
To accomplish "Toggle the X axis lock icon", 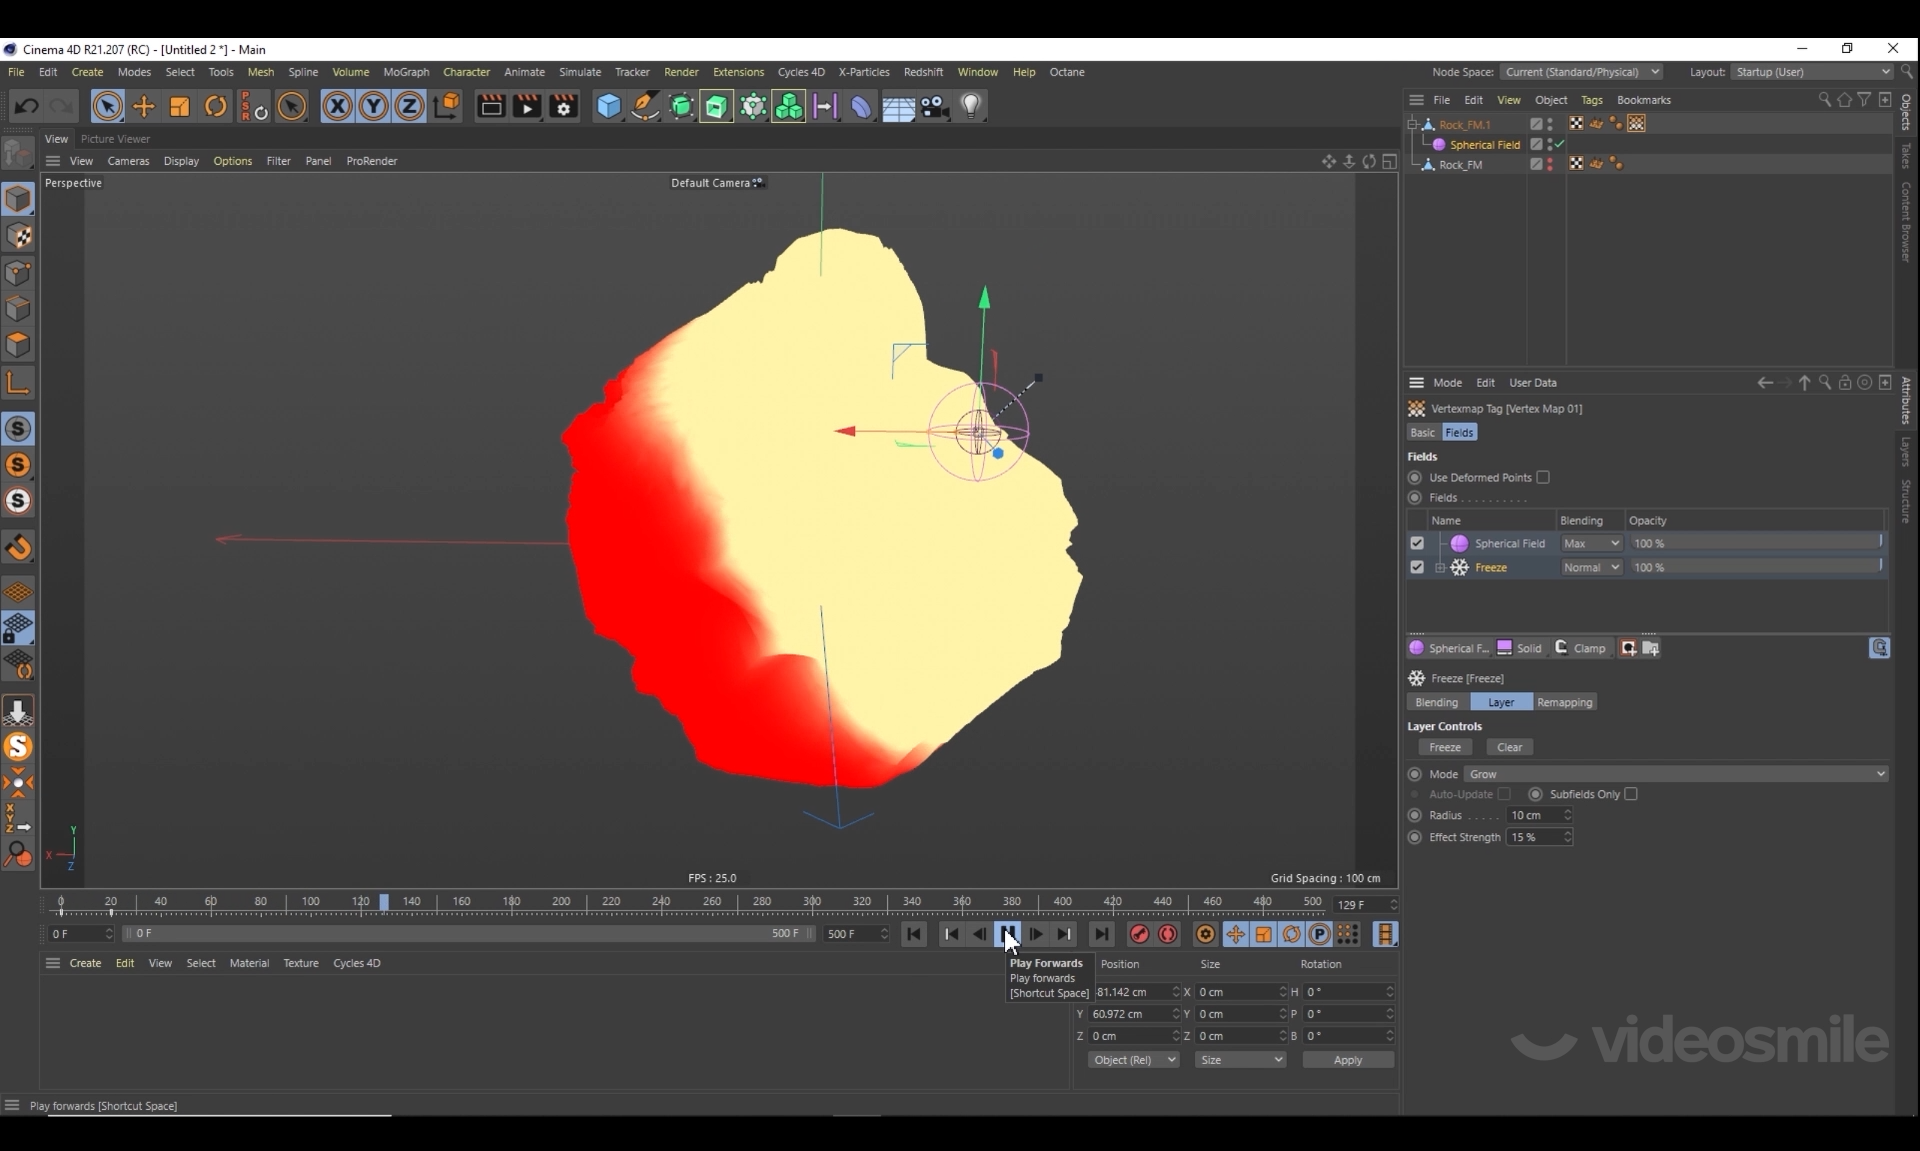I will [x=337, y=106].
